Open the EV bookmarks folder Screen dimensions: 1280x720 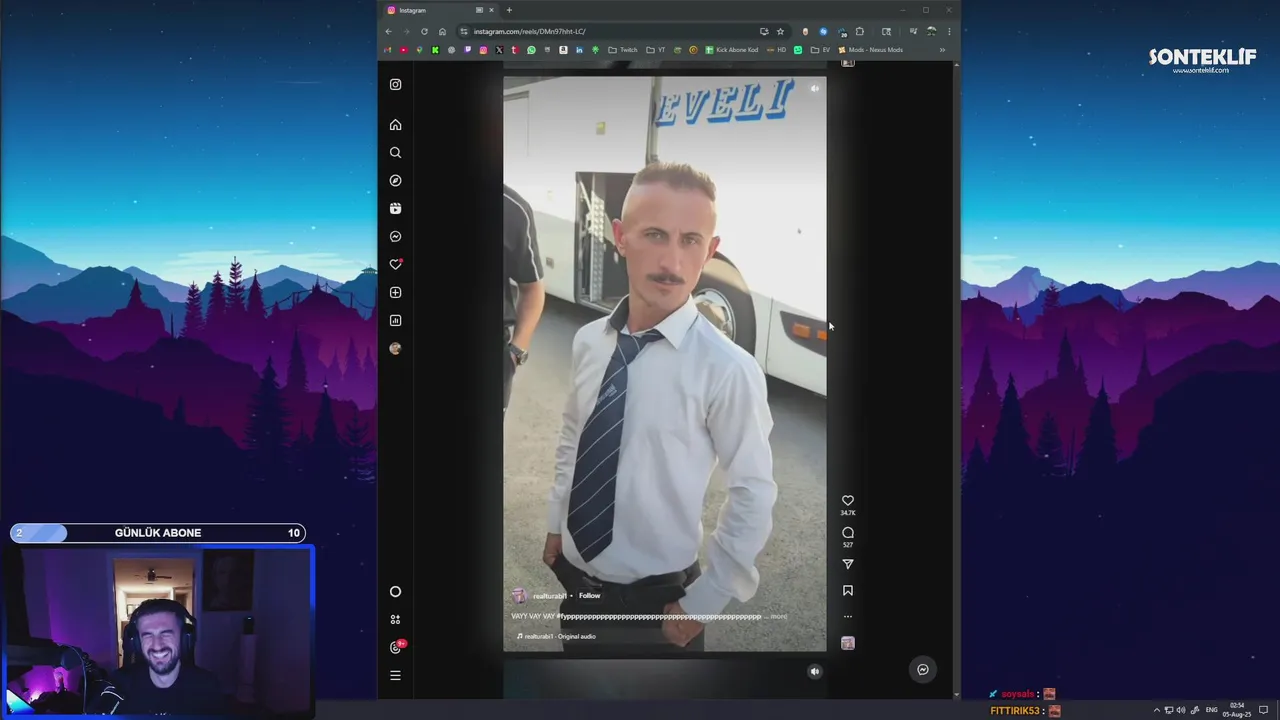pos(820,50)
